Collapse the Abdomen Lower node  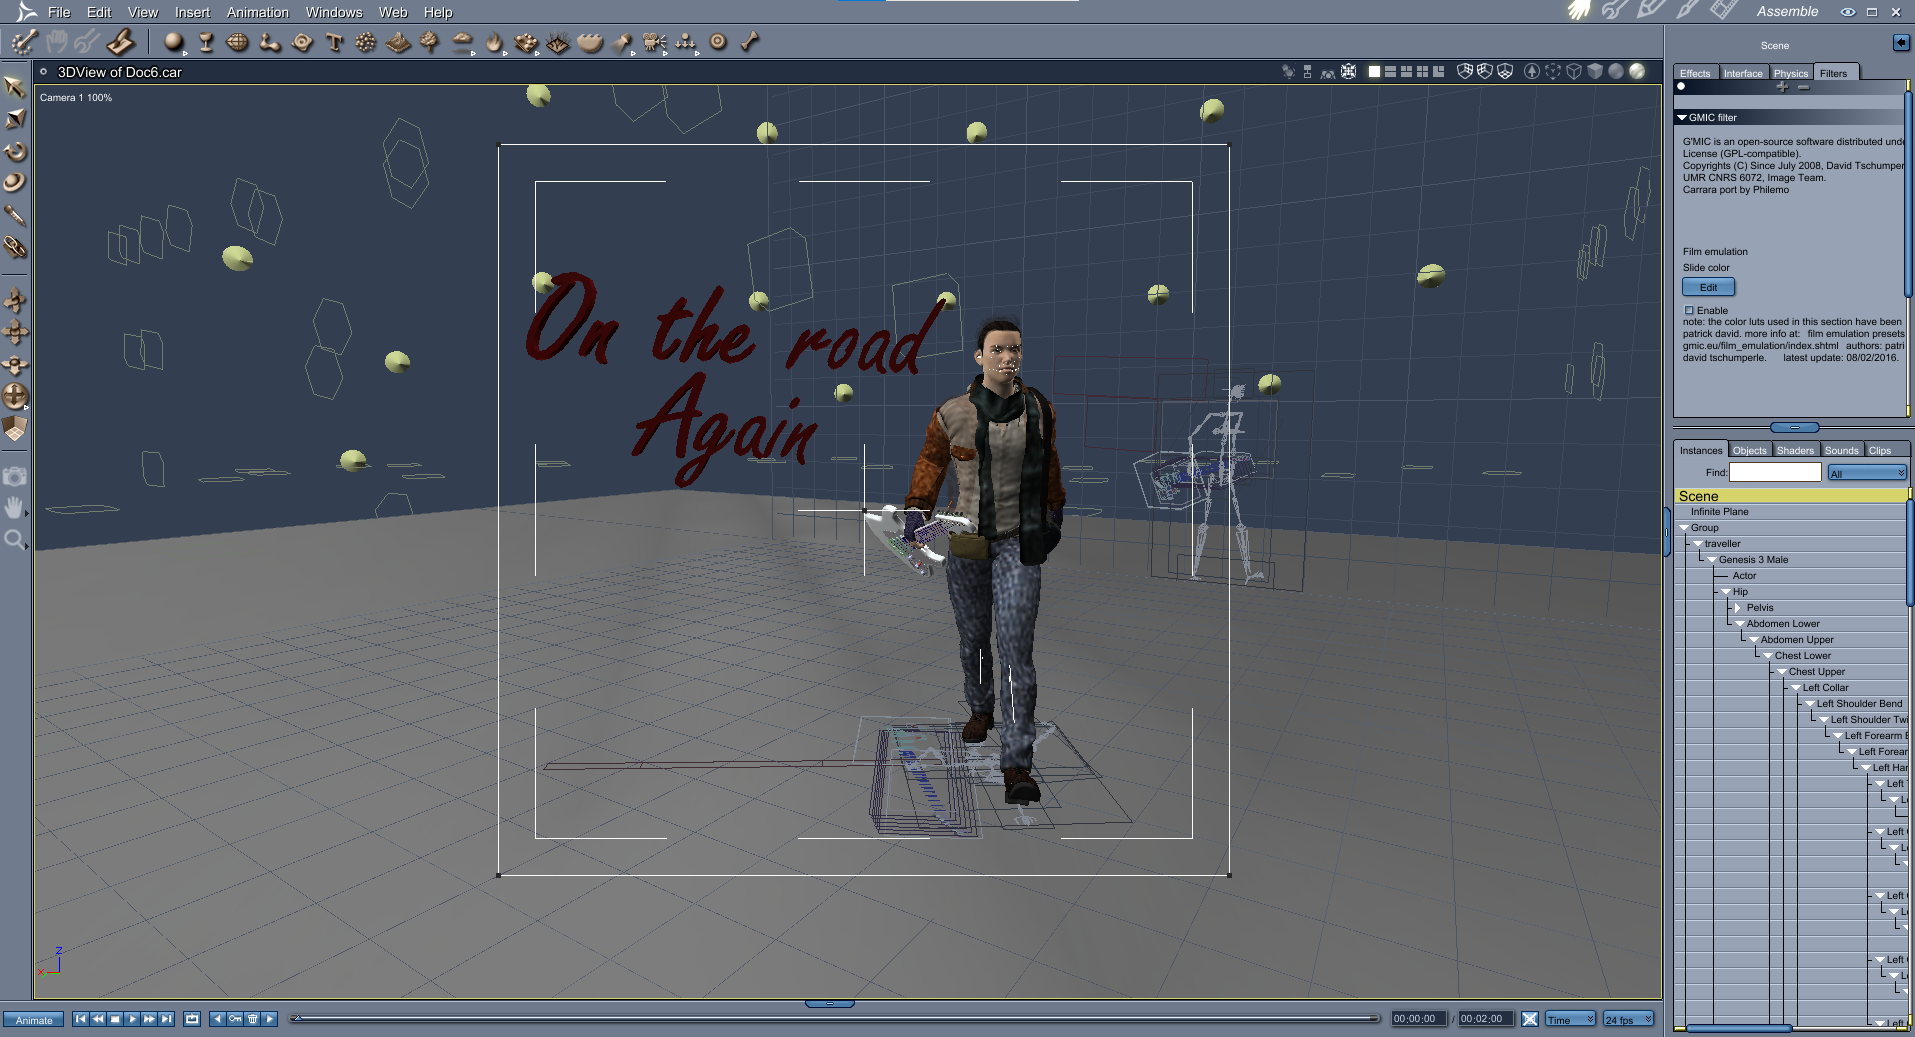(1740, 624)
